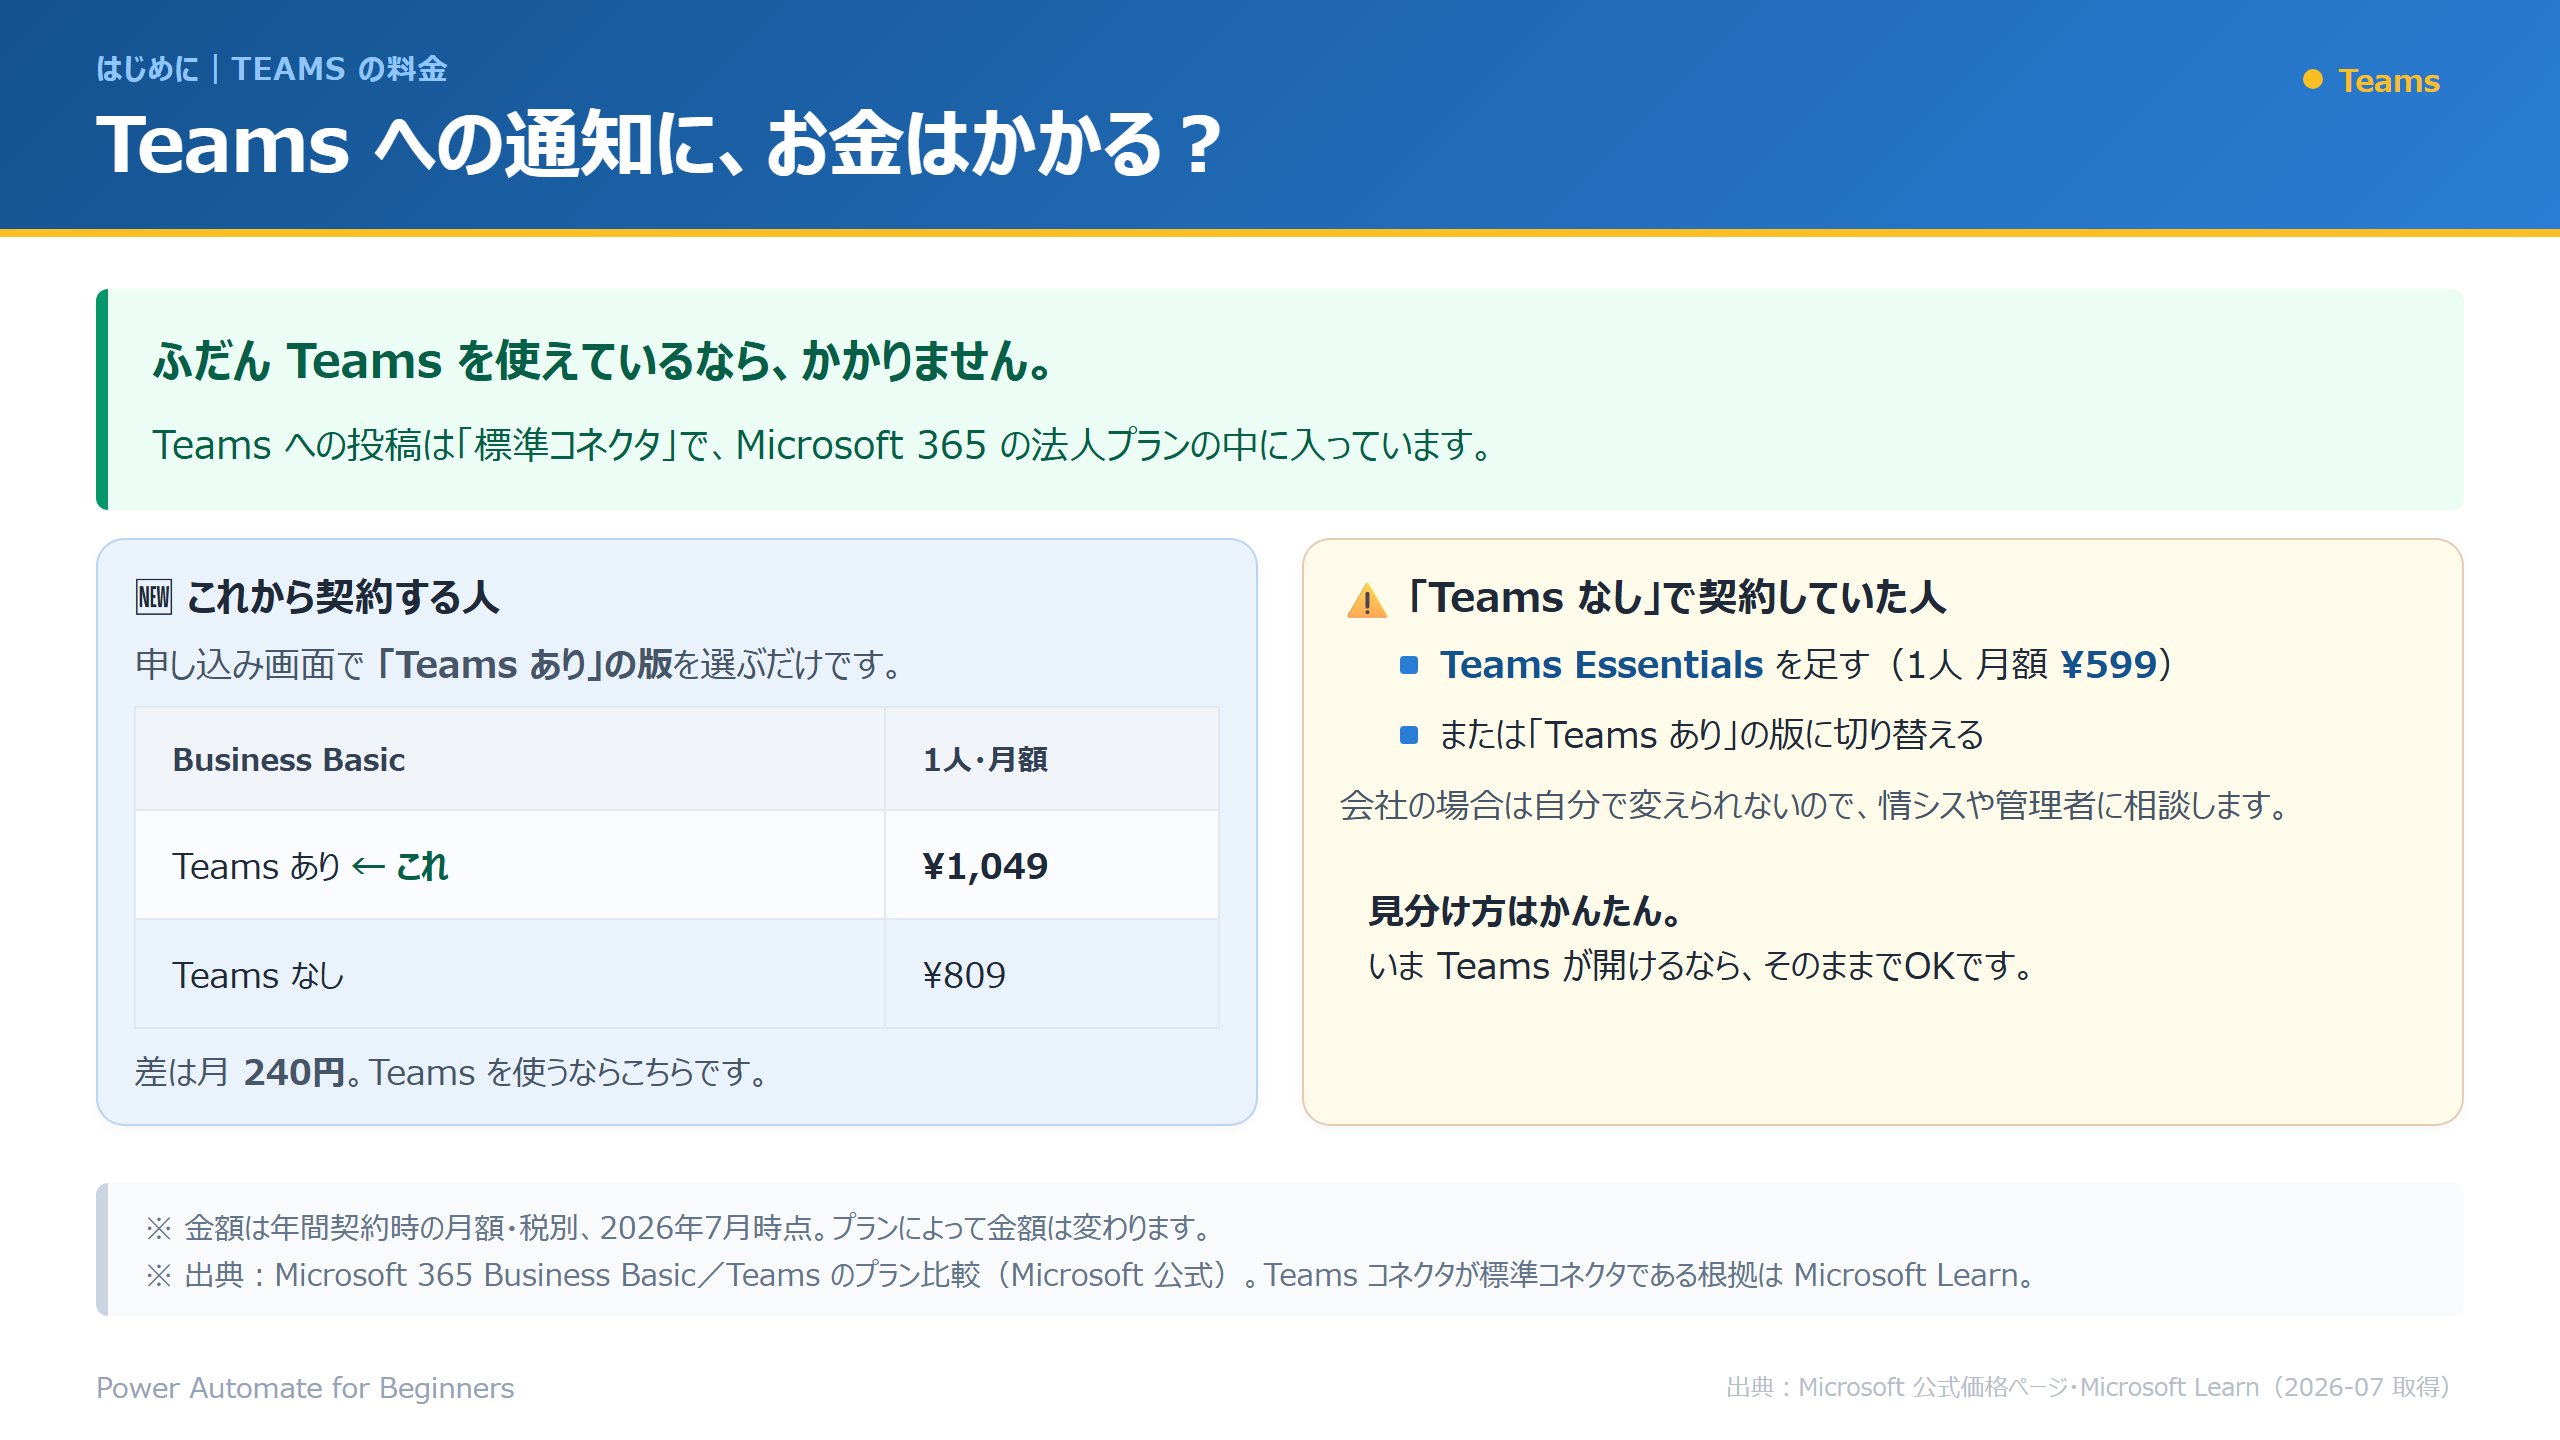Click the note starting '※ 金額は年間契約時の月額'

(679, 1227)
